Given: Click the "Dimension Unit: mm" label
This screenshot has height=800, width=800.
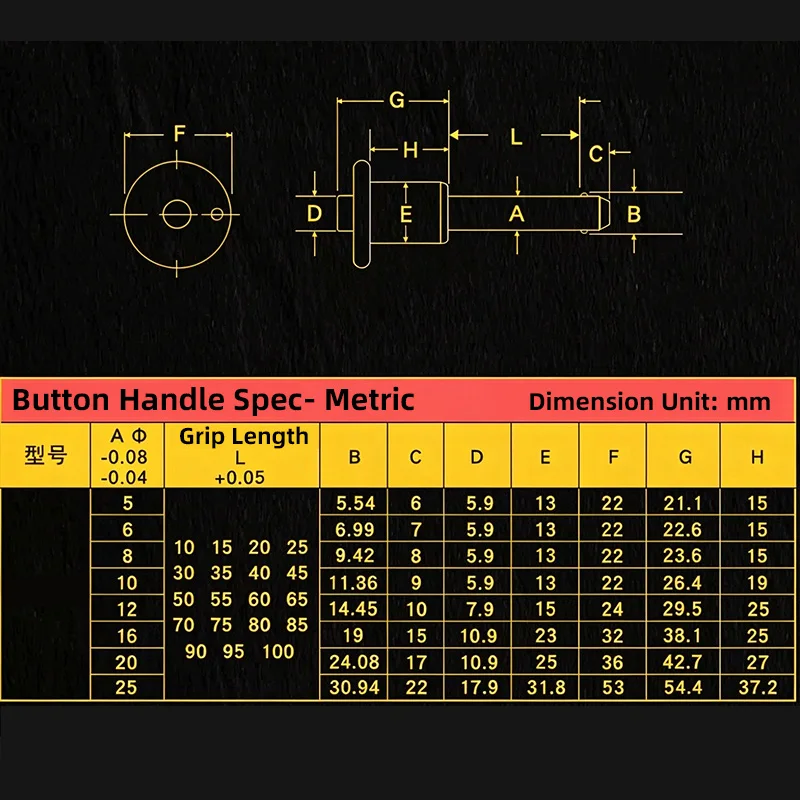Looking at the screenshot, I should click(x=649, y=402).
